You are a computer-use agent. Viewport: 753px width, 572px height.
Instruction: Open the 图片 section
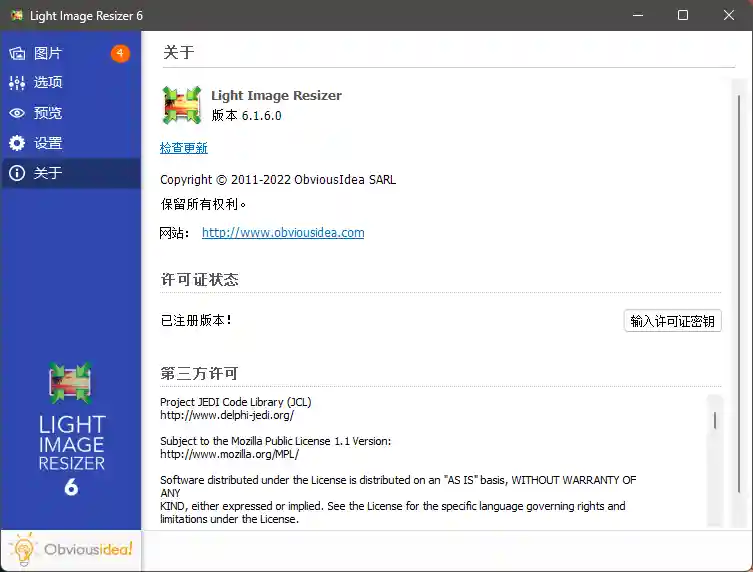[x=71, y=53]
